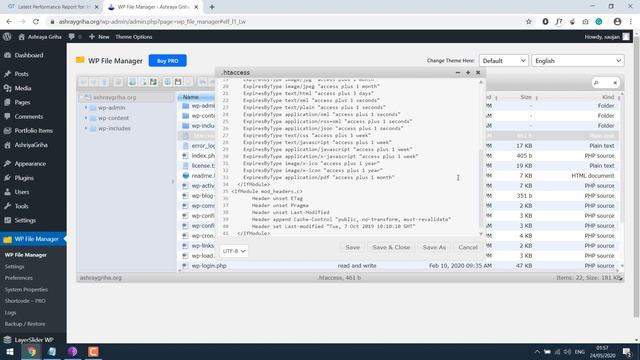Click the save disk icon in file manager toolbar

(178, 82)
